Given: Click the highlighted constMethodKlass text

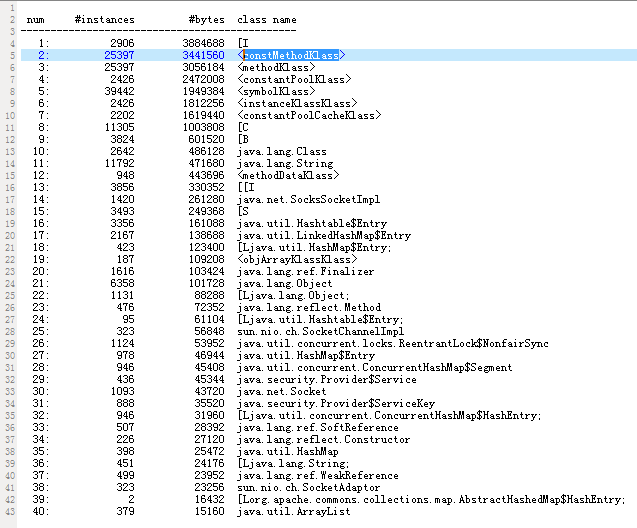Looking at the screenshot, I should tap(292, 55).
